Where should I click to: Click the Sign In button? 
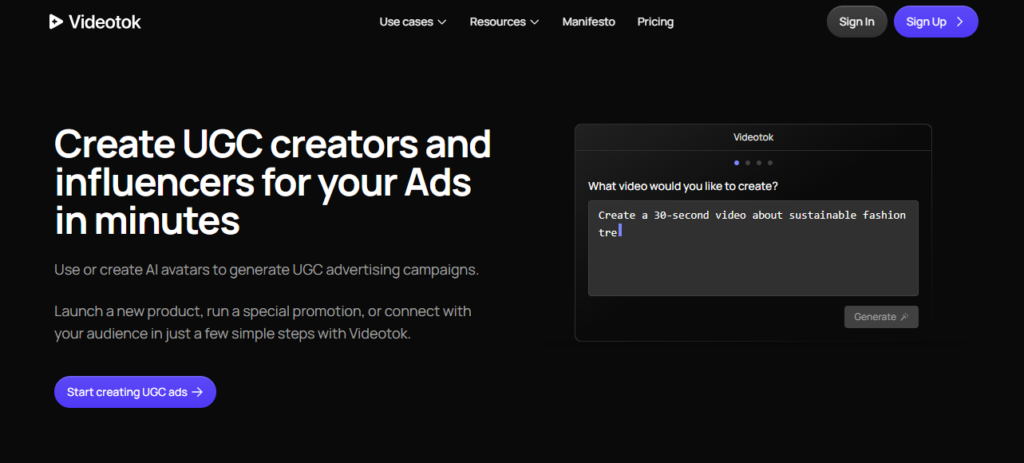(x=856, y=22)
